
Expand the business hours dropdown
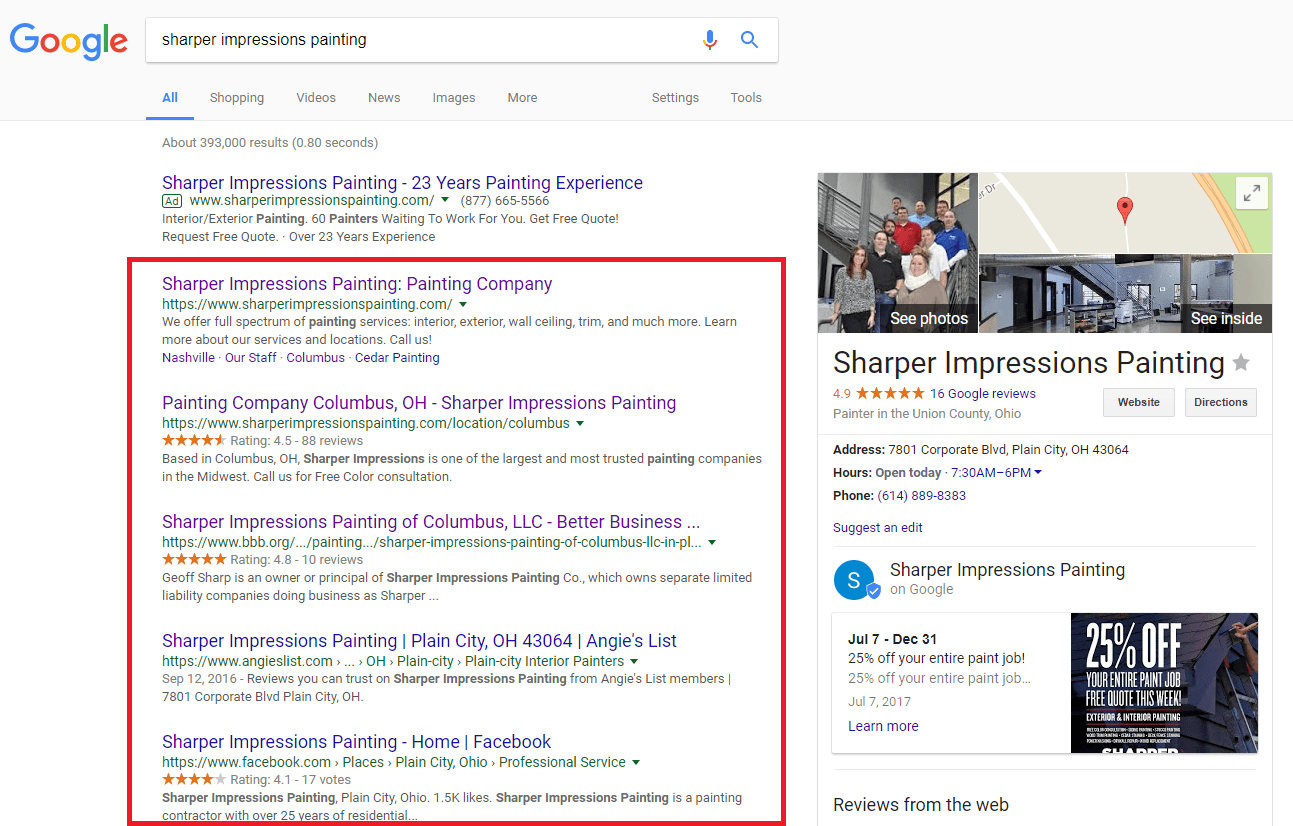pos(1038,473)
